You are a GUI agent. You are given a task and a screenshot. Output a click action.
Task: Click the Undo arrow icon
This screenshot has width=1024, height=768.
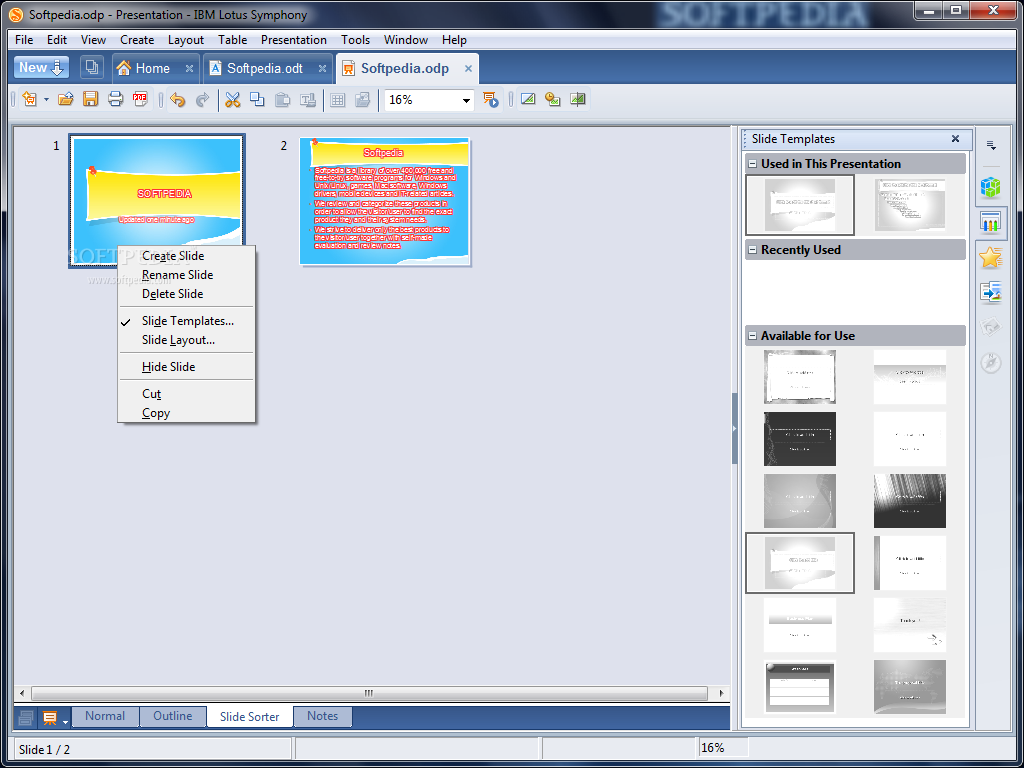[178, 99]
